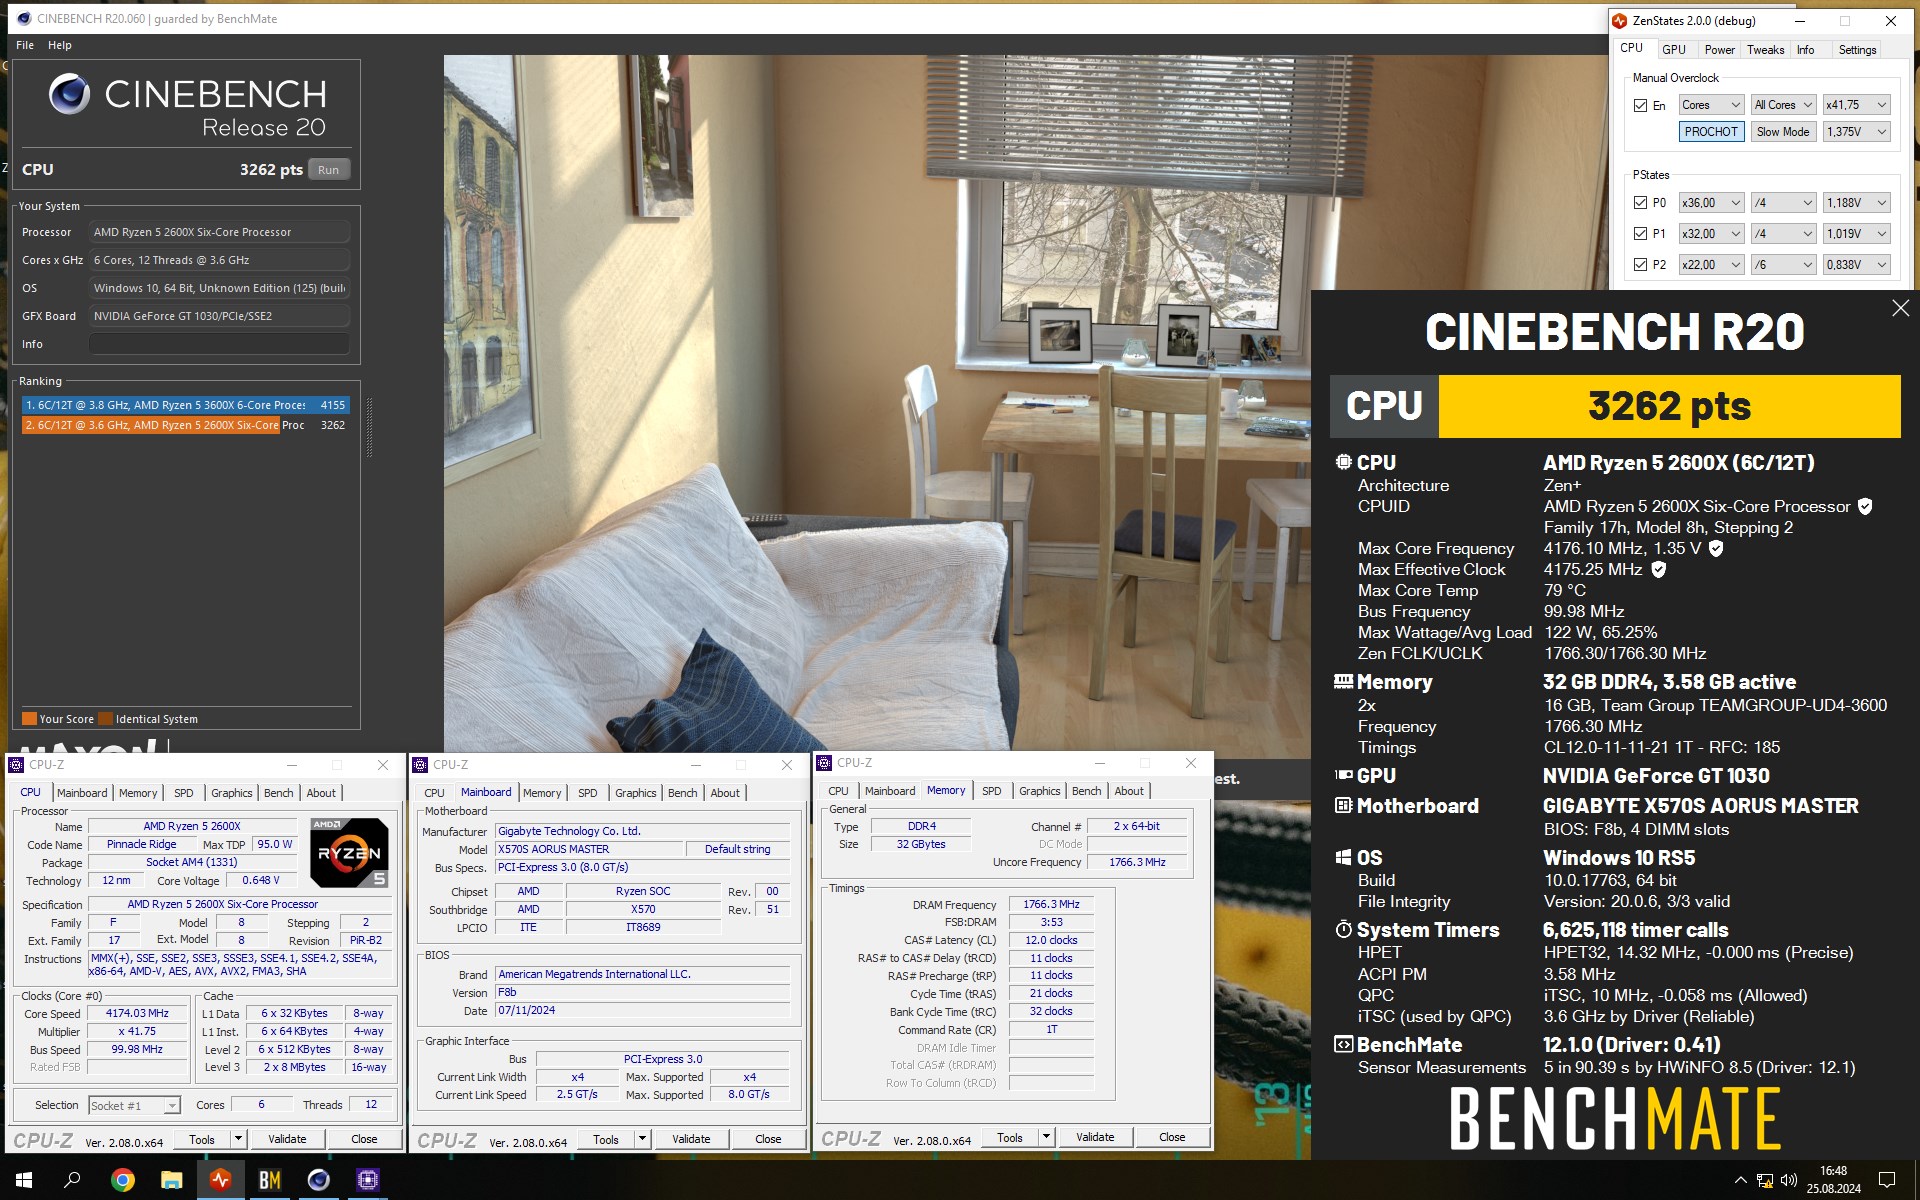The height and width of the screenshot is (1200, 1920).
Task: Click the volume icon in system tray
Action: (x=1789, y=1180)
